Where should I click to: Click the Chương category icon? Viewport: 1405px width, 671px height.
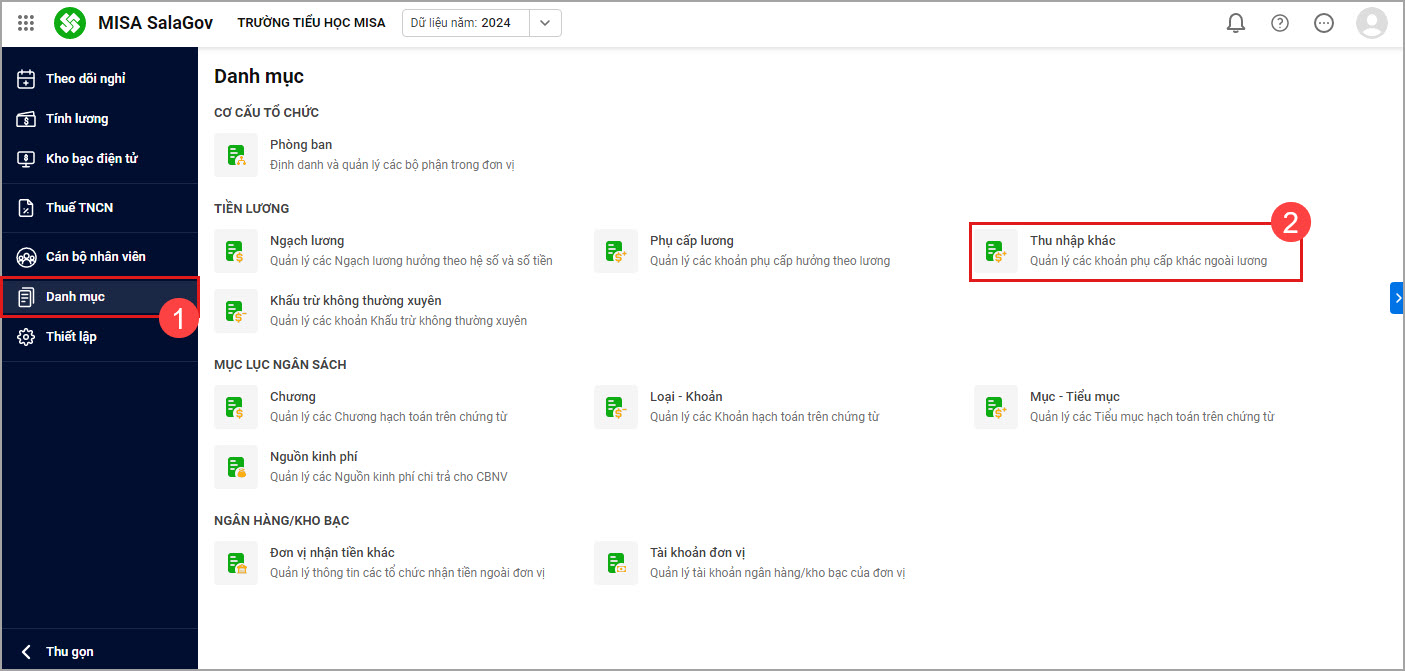coord(236,407)
